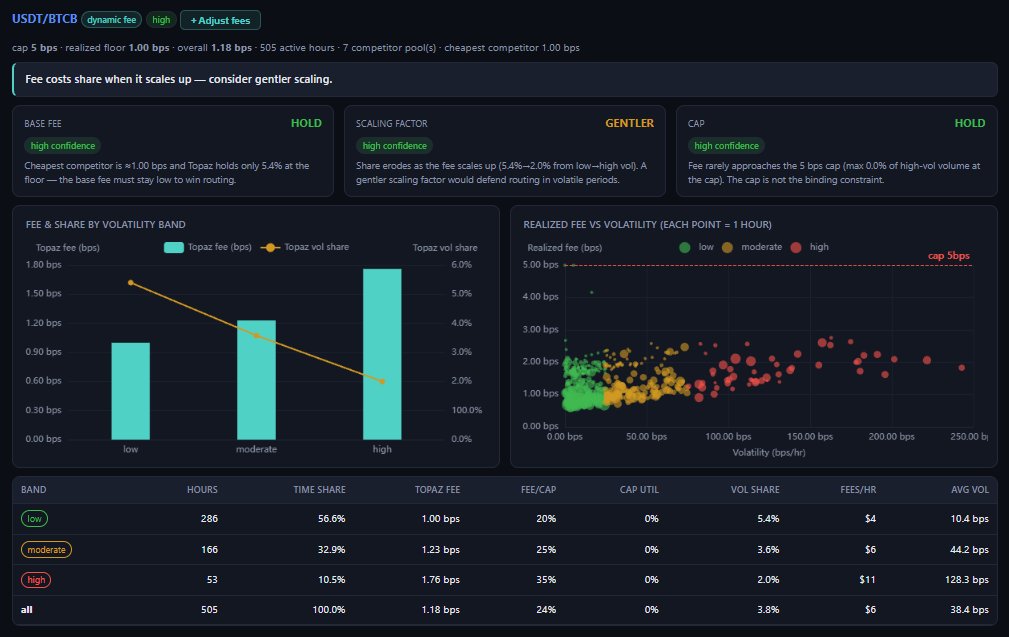Click the CAP card title

tap(696, 124)
